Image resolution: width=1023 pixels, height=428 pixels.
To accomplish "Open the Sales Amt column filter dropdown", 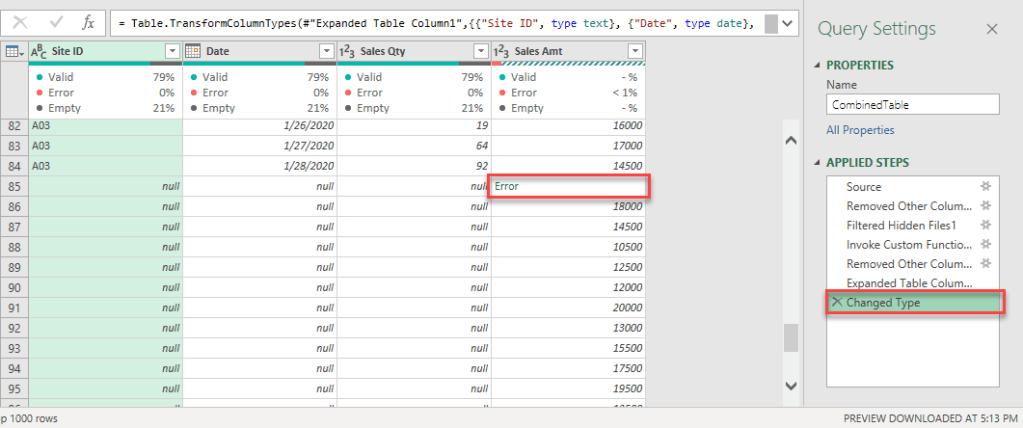I will [x=634, y=51].
